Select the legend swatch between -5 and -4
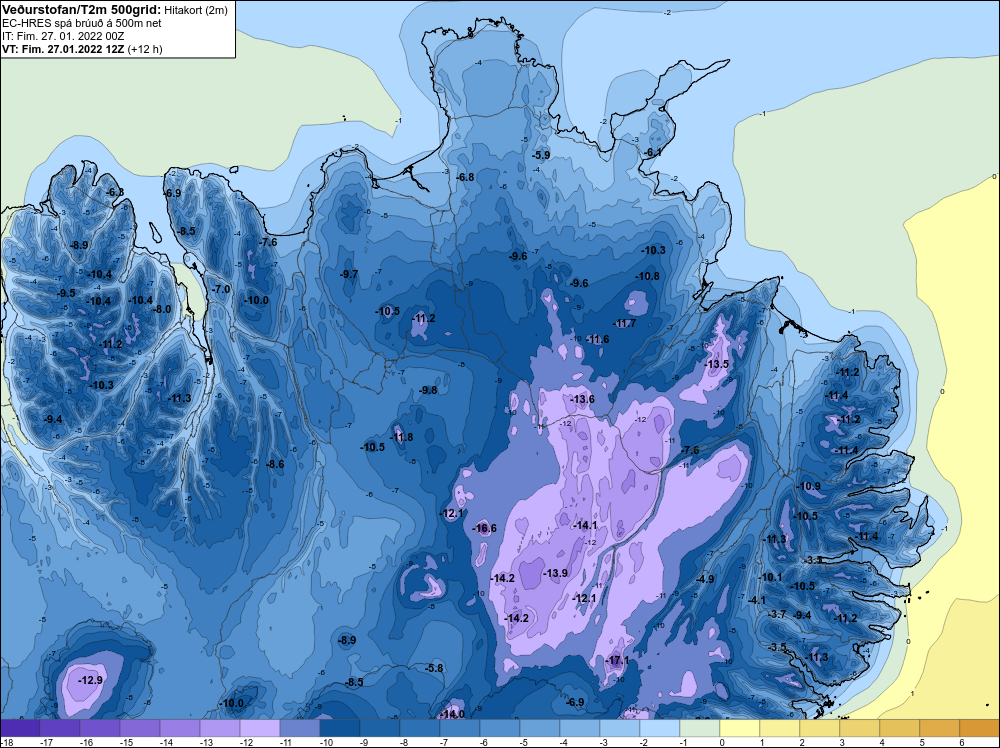Screen dimensions: 1000x748 pos(540,728)
